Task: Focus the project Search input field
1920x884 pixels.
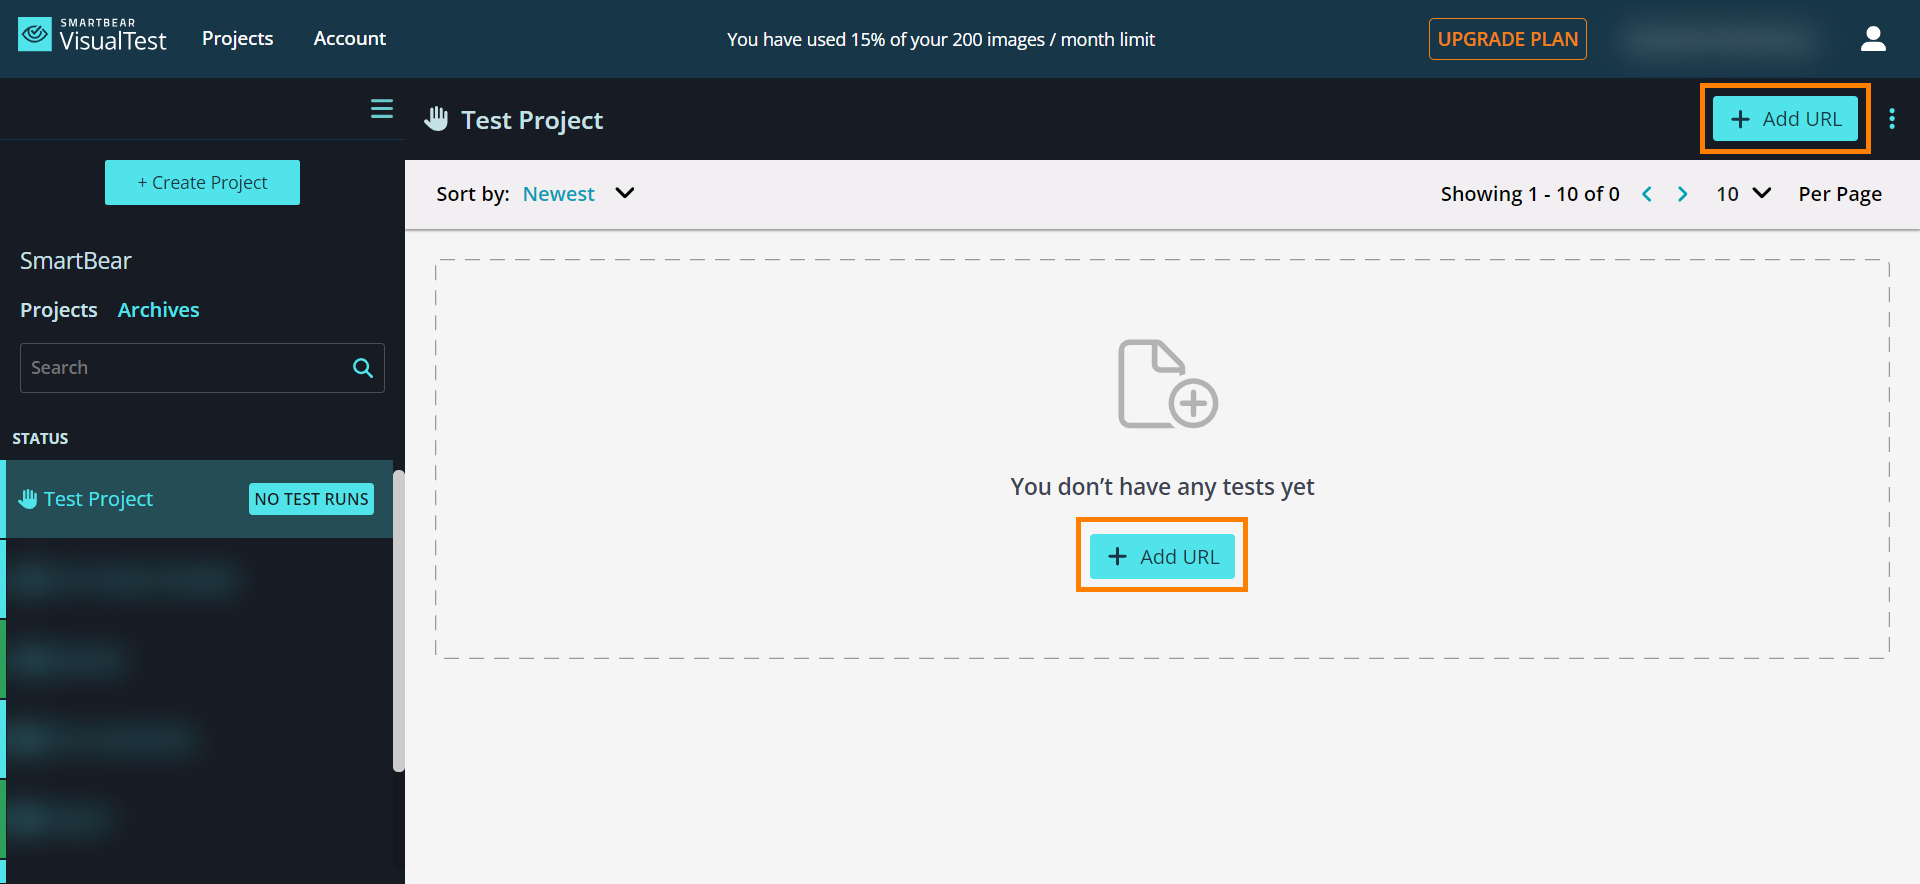Action: [x=185, y=368]
